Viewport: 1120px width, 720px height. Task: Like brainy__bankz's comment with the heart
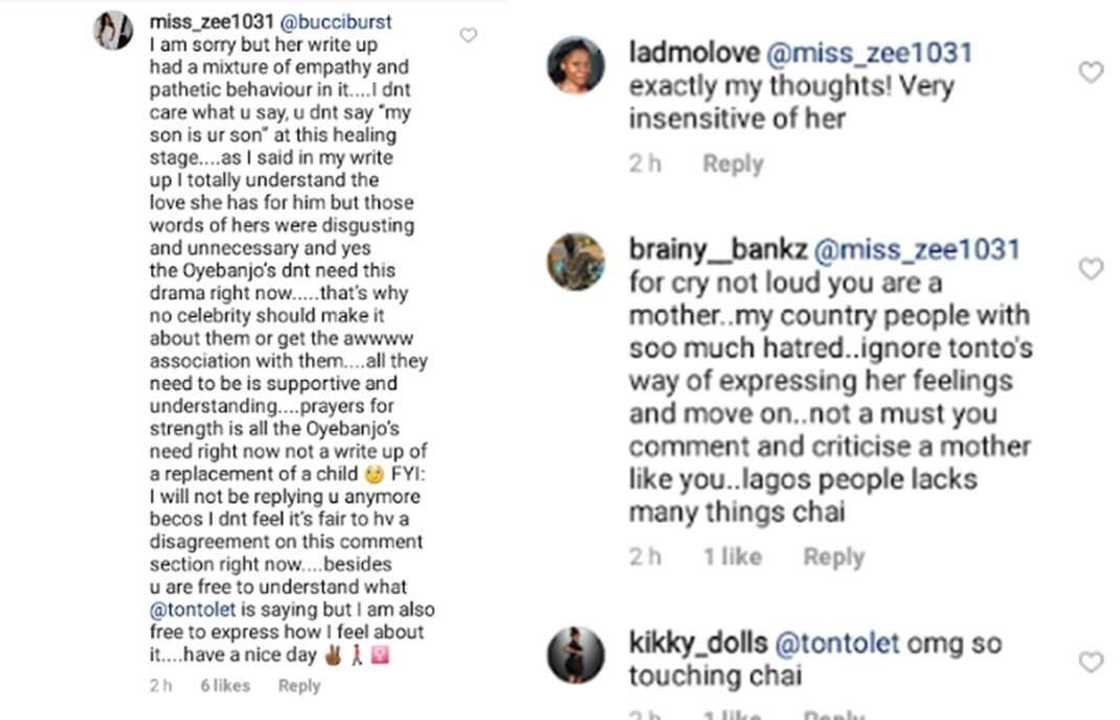(x=1090, y=268)
